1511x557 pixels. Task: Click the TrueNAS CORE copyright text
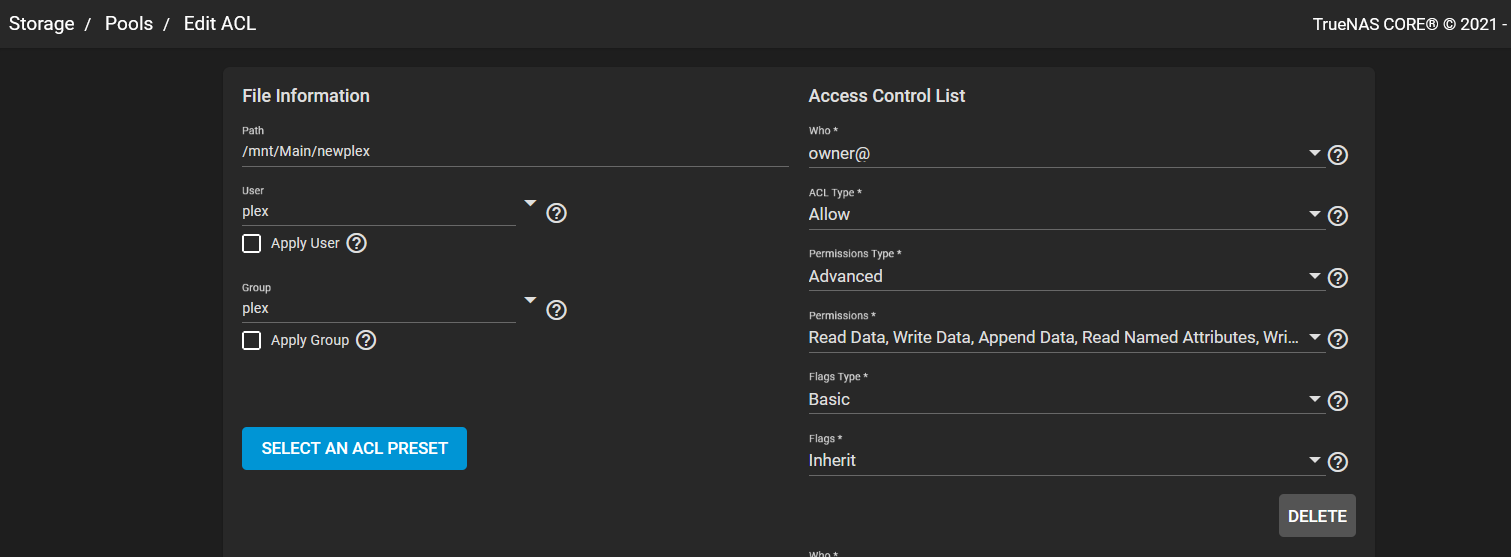coord(1410,24)
